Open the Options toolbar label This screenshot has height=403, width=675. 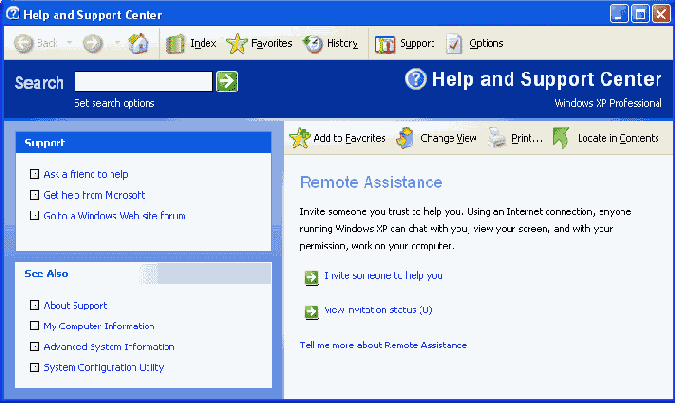[x=486, y=43]
